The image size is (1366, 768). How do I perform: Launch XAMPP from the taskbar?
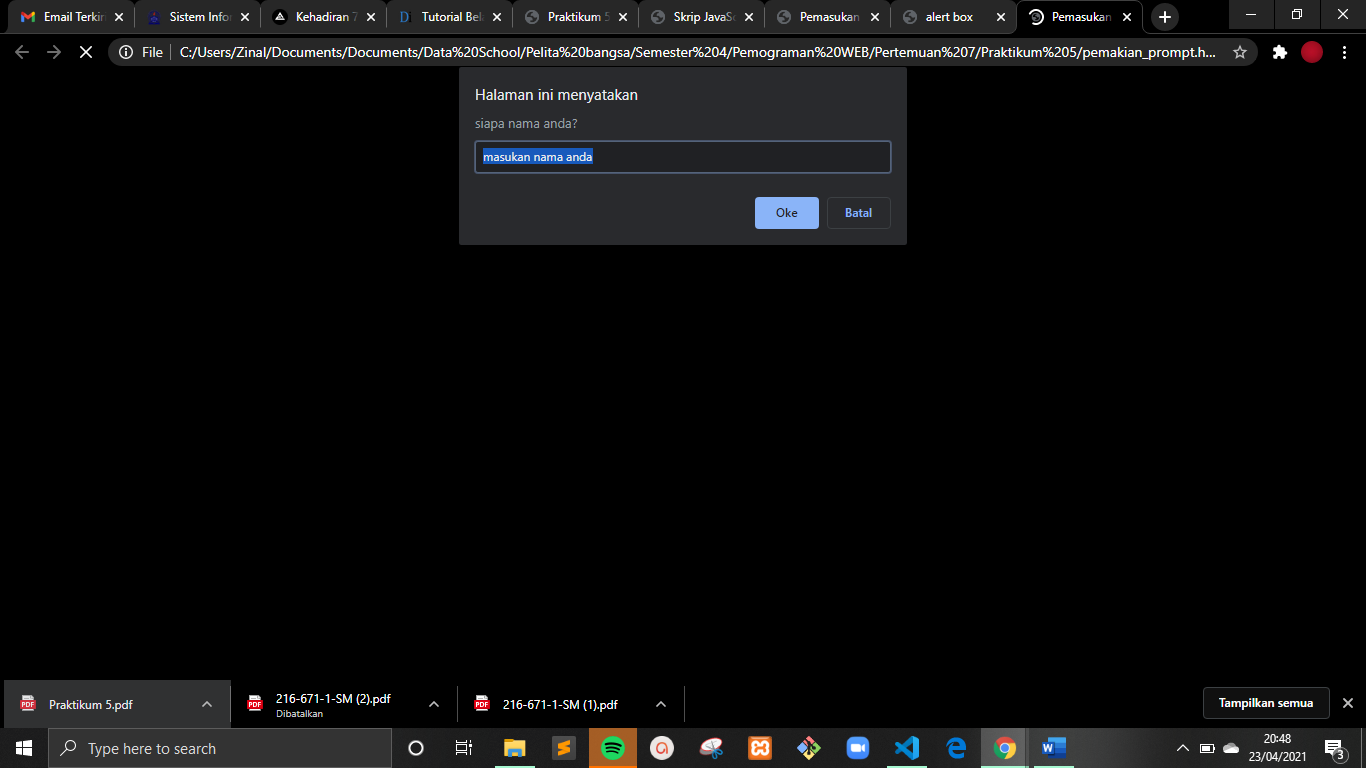click(760, 747)
